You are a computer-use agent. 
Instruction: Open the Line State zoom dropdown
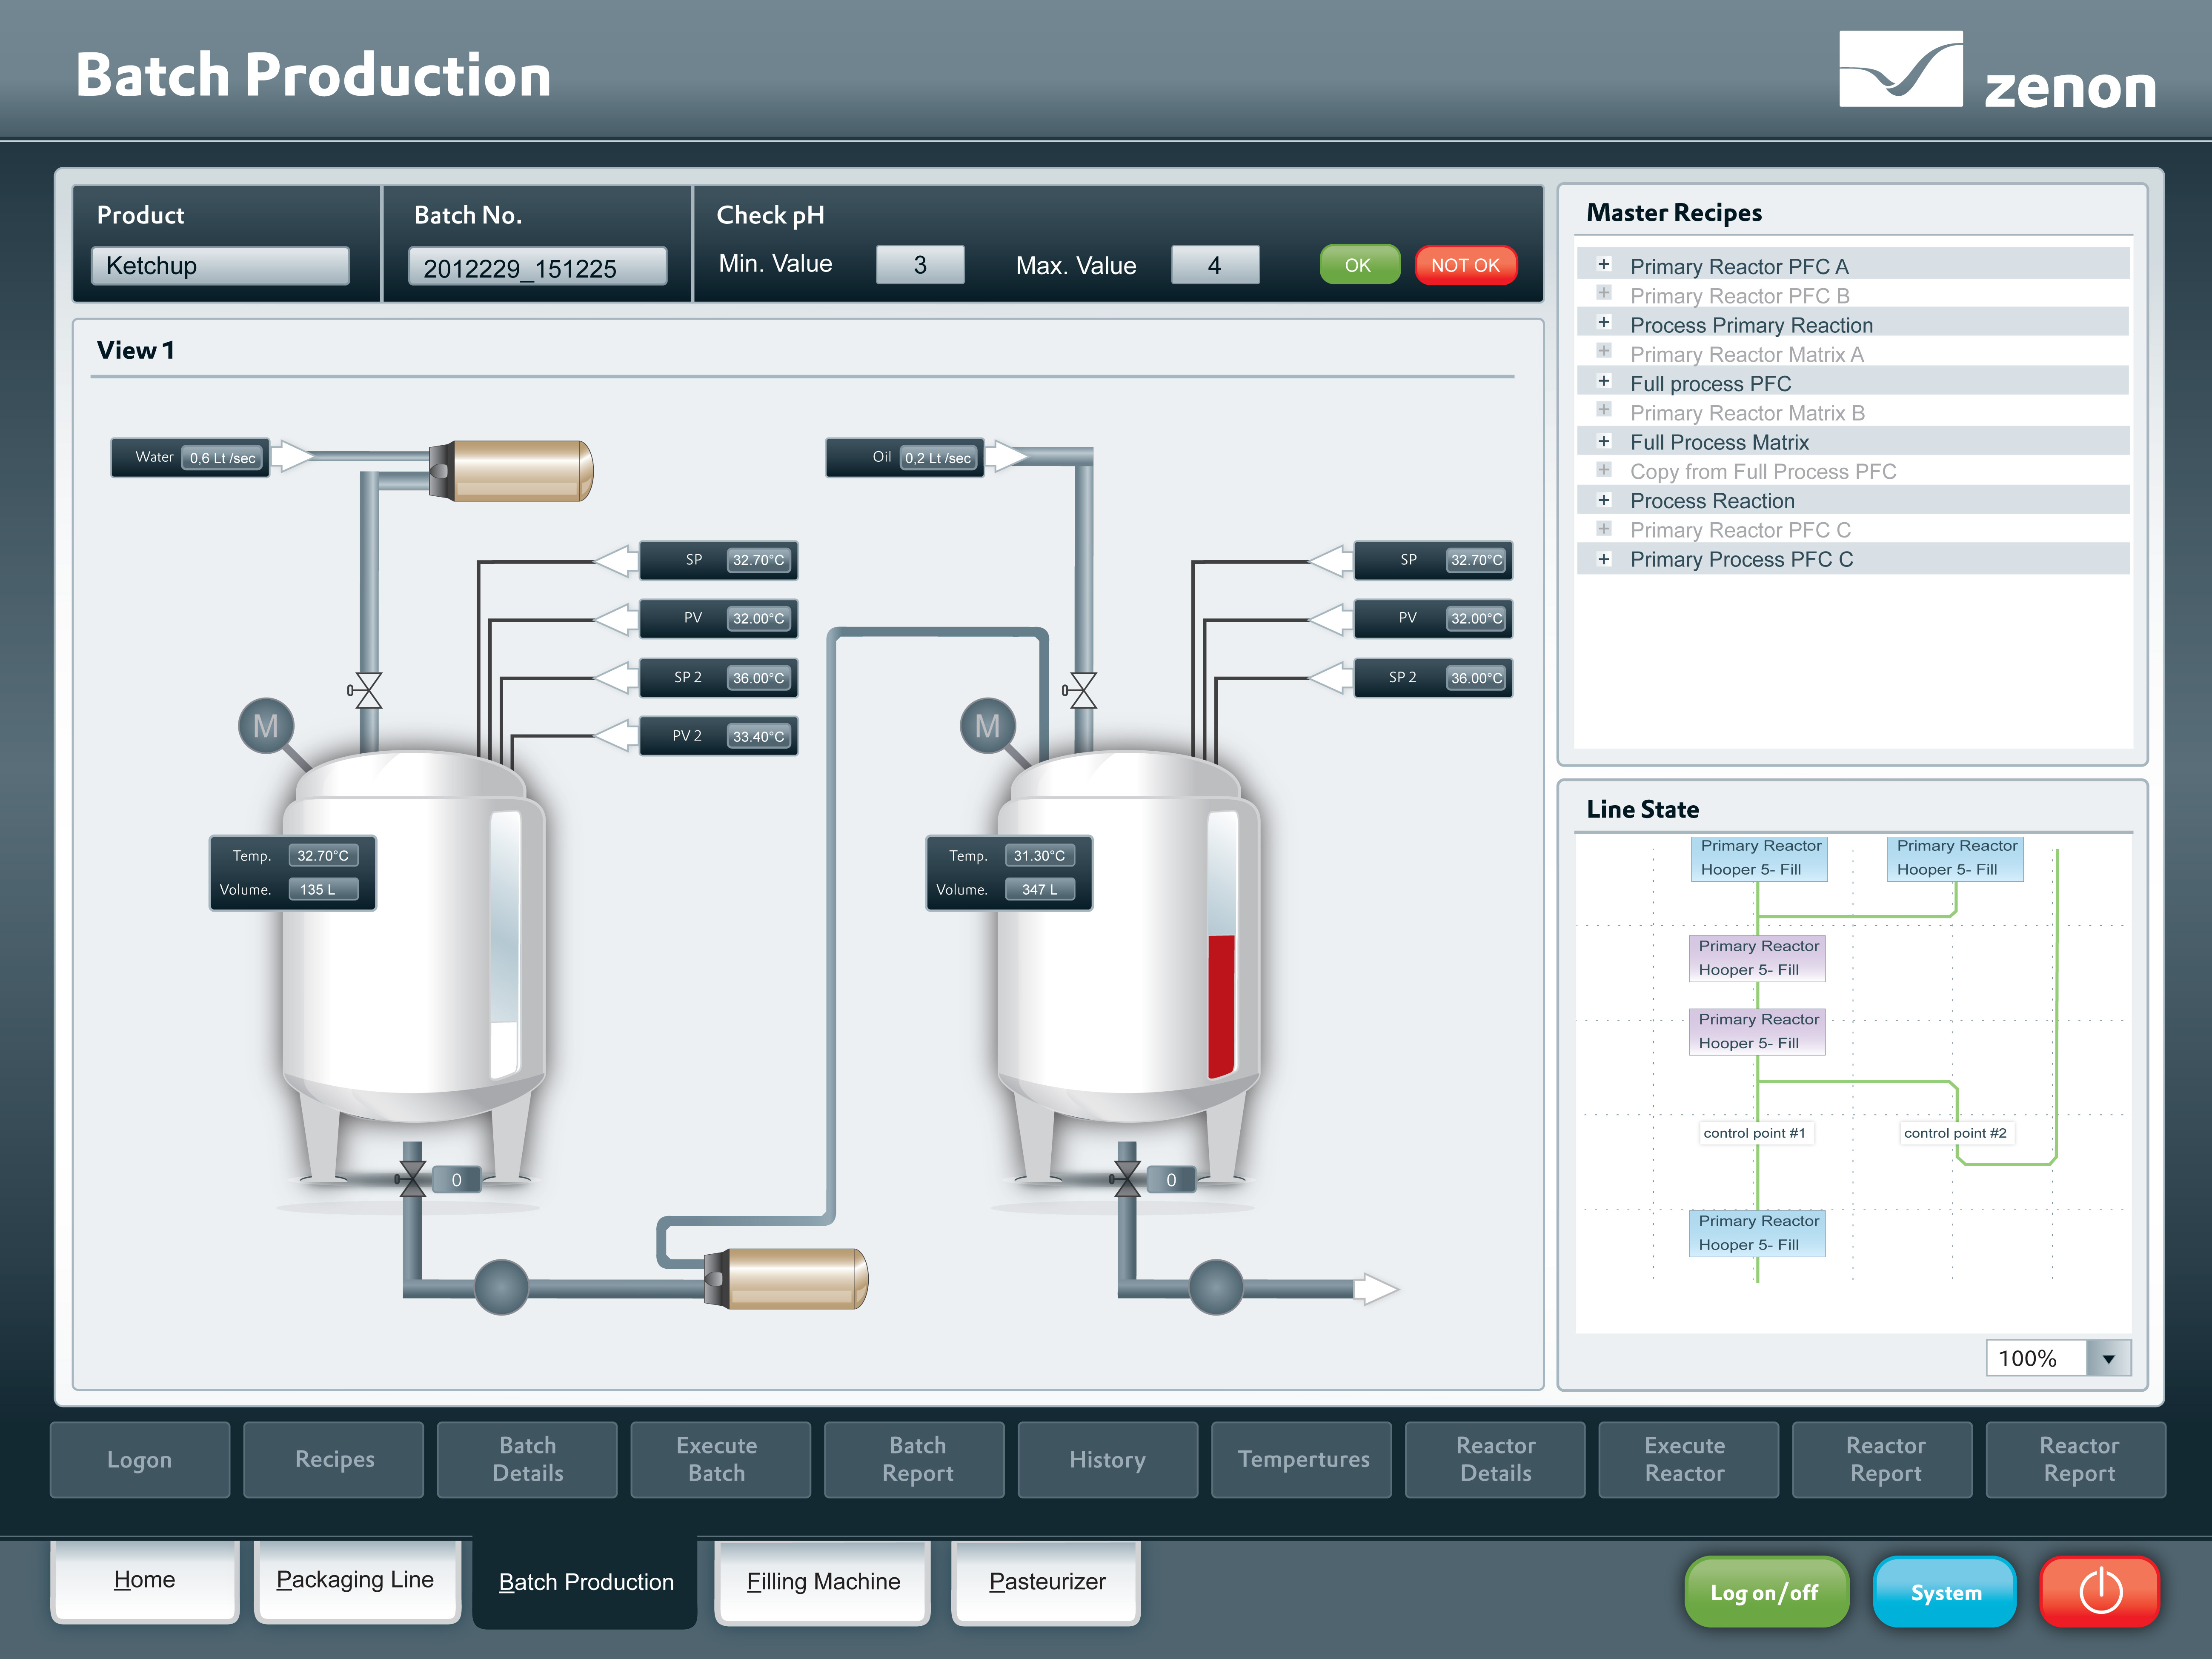pyautogui.click(x=2110, y=1358)
